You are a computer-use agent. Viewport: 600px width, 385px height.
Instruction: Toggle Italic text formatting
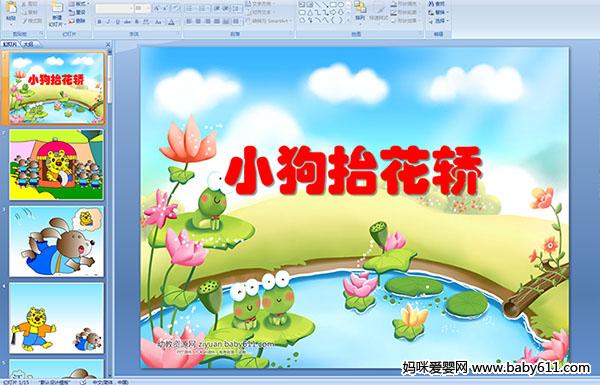tap(108, 22)
